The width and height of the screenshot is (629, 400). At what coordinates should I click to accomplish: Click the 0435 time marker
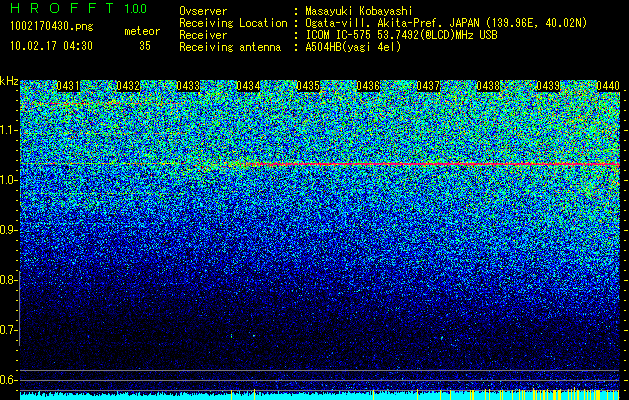pyautogui.click(x=308, y=86)
